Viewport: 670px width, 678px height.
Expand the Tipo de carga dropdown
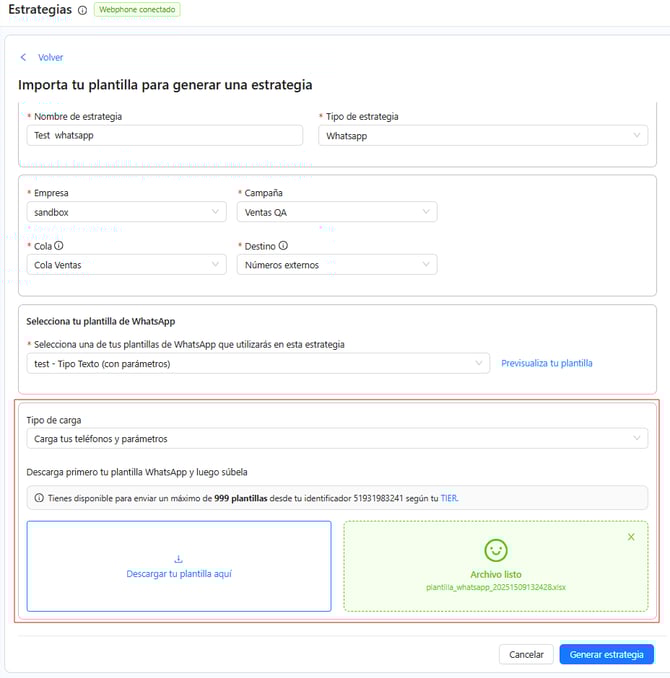(336, 439)
